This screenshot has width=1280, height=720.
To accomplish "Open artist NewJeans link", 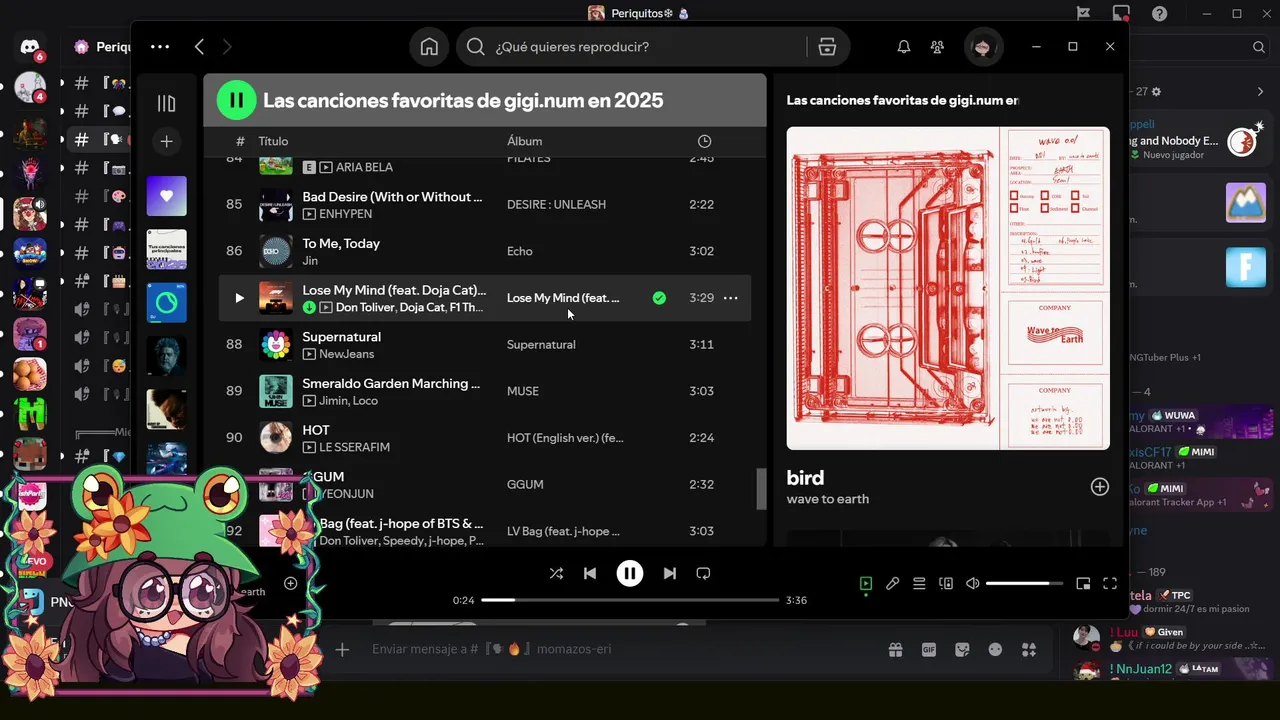I will tap(346, 354).
